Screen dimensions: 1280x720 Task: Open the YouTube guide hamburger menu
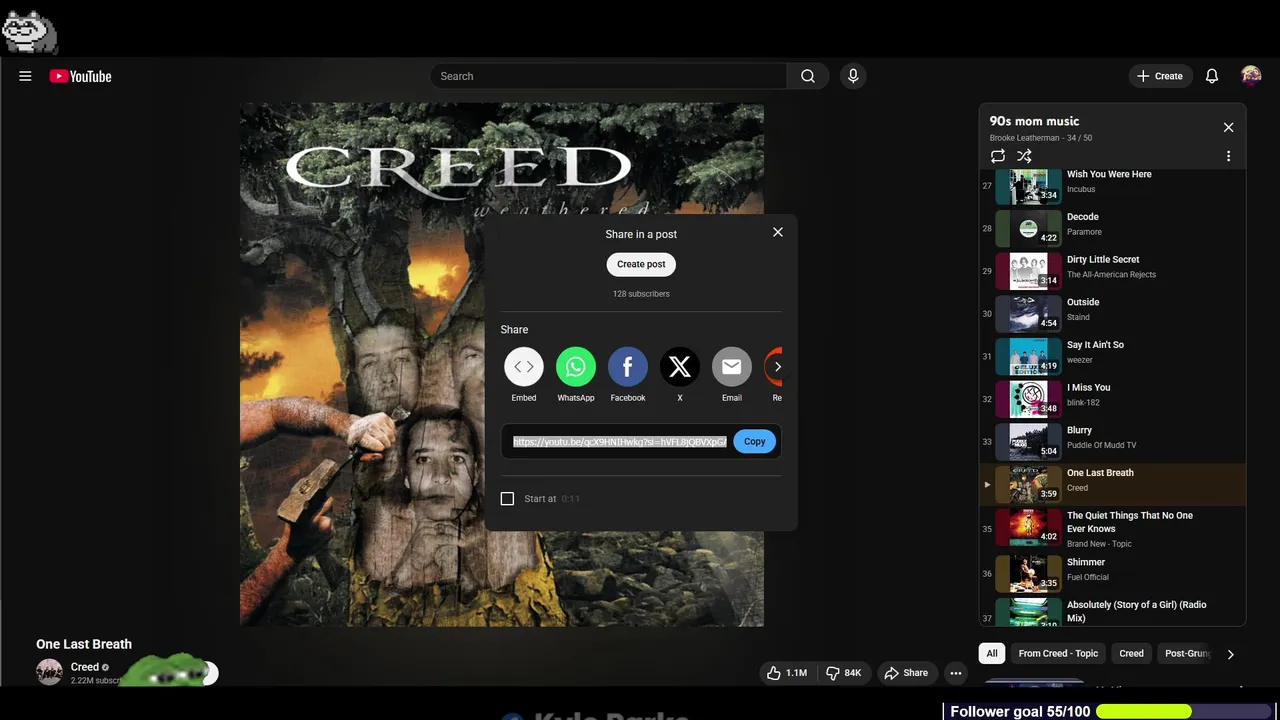25,76
